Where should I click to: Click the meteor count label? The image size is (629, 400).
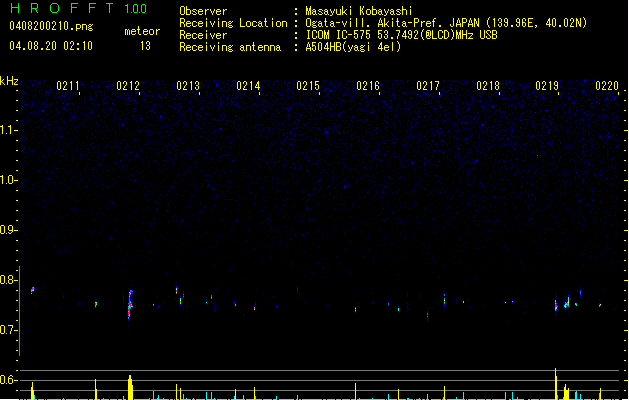142,31
